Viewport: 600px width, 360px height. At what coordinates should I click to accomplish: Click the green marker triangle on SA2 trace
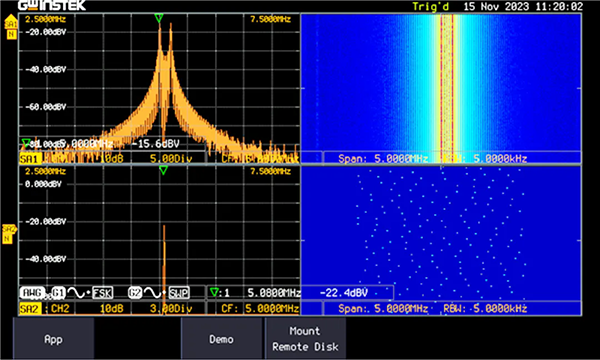tap(163, 170)
